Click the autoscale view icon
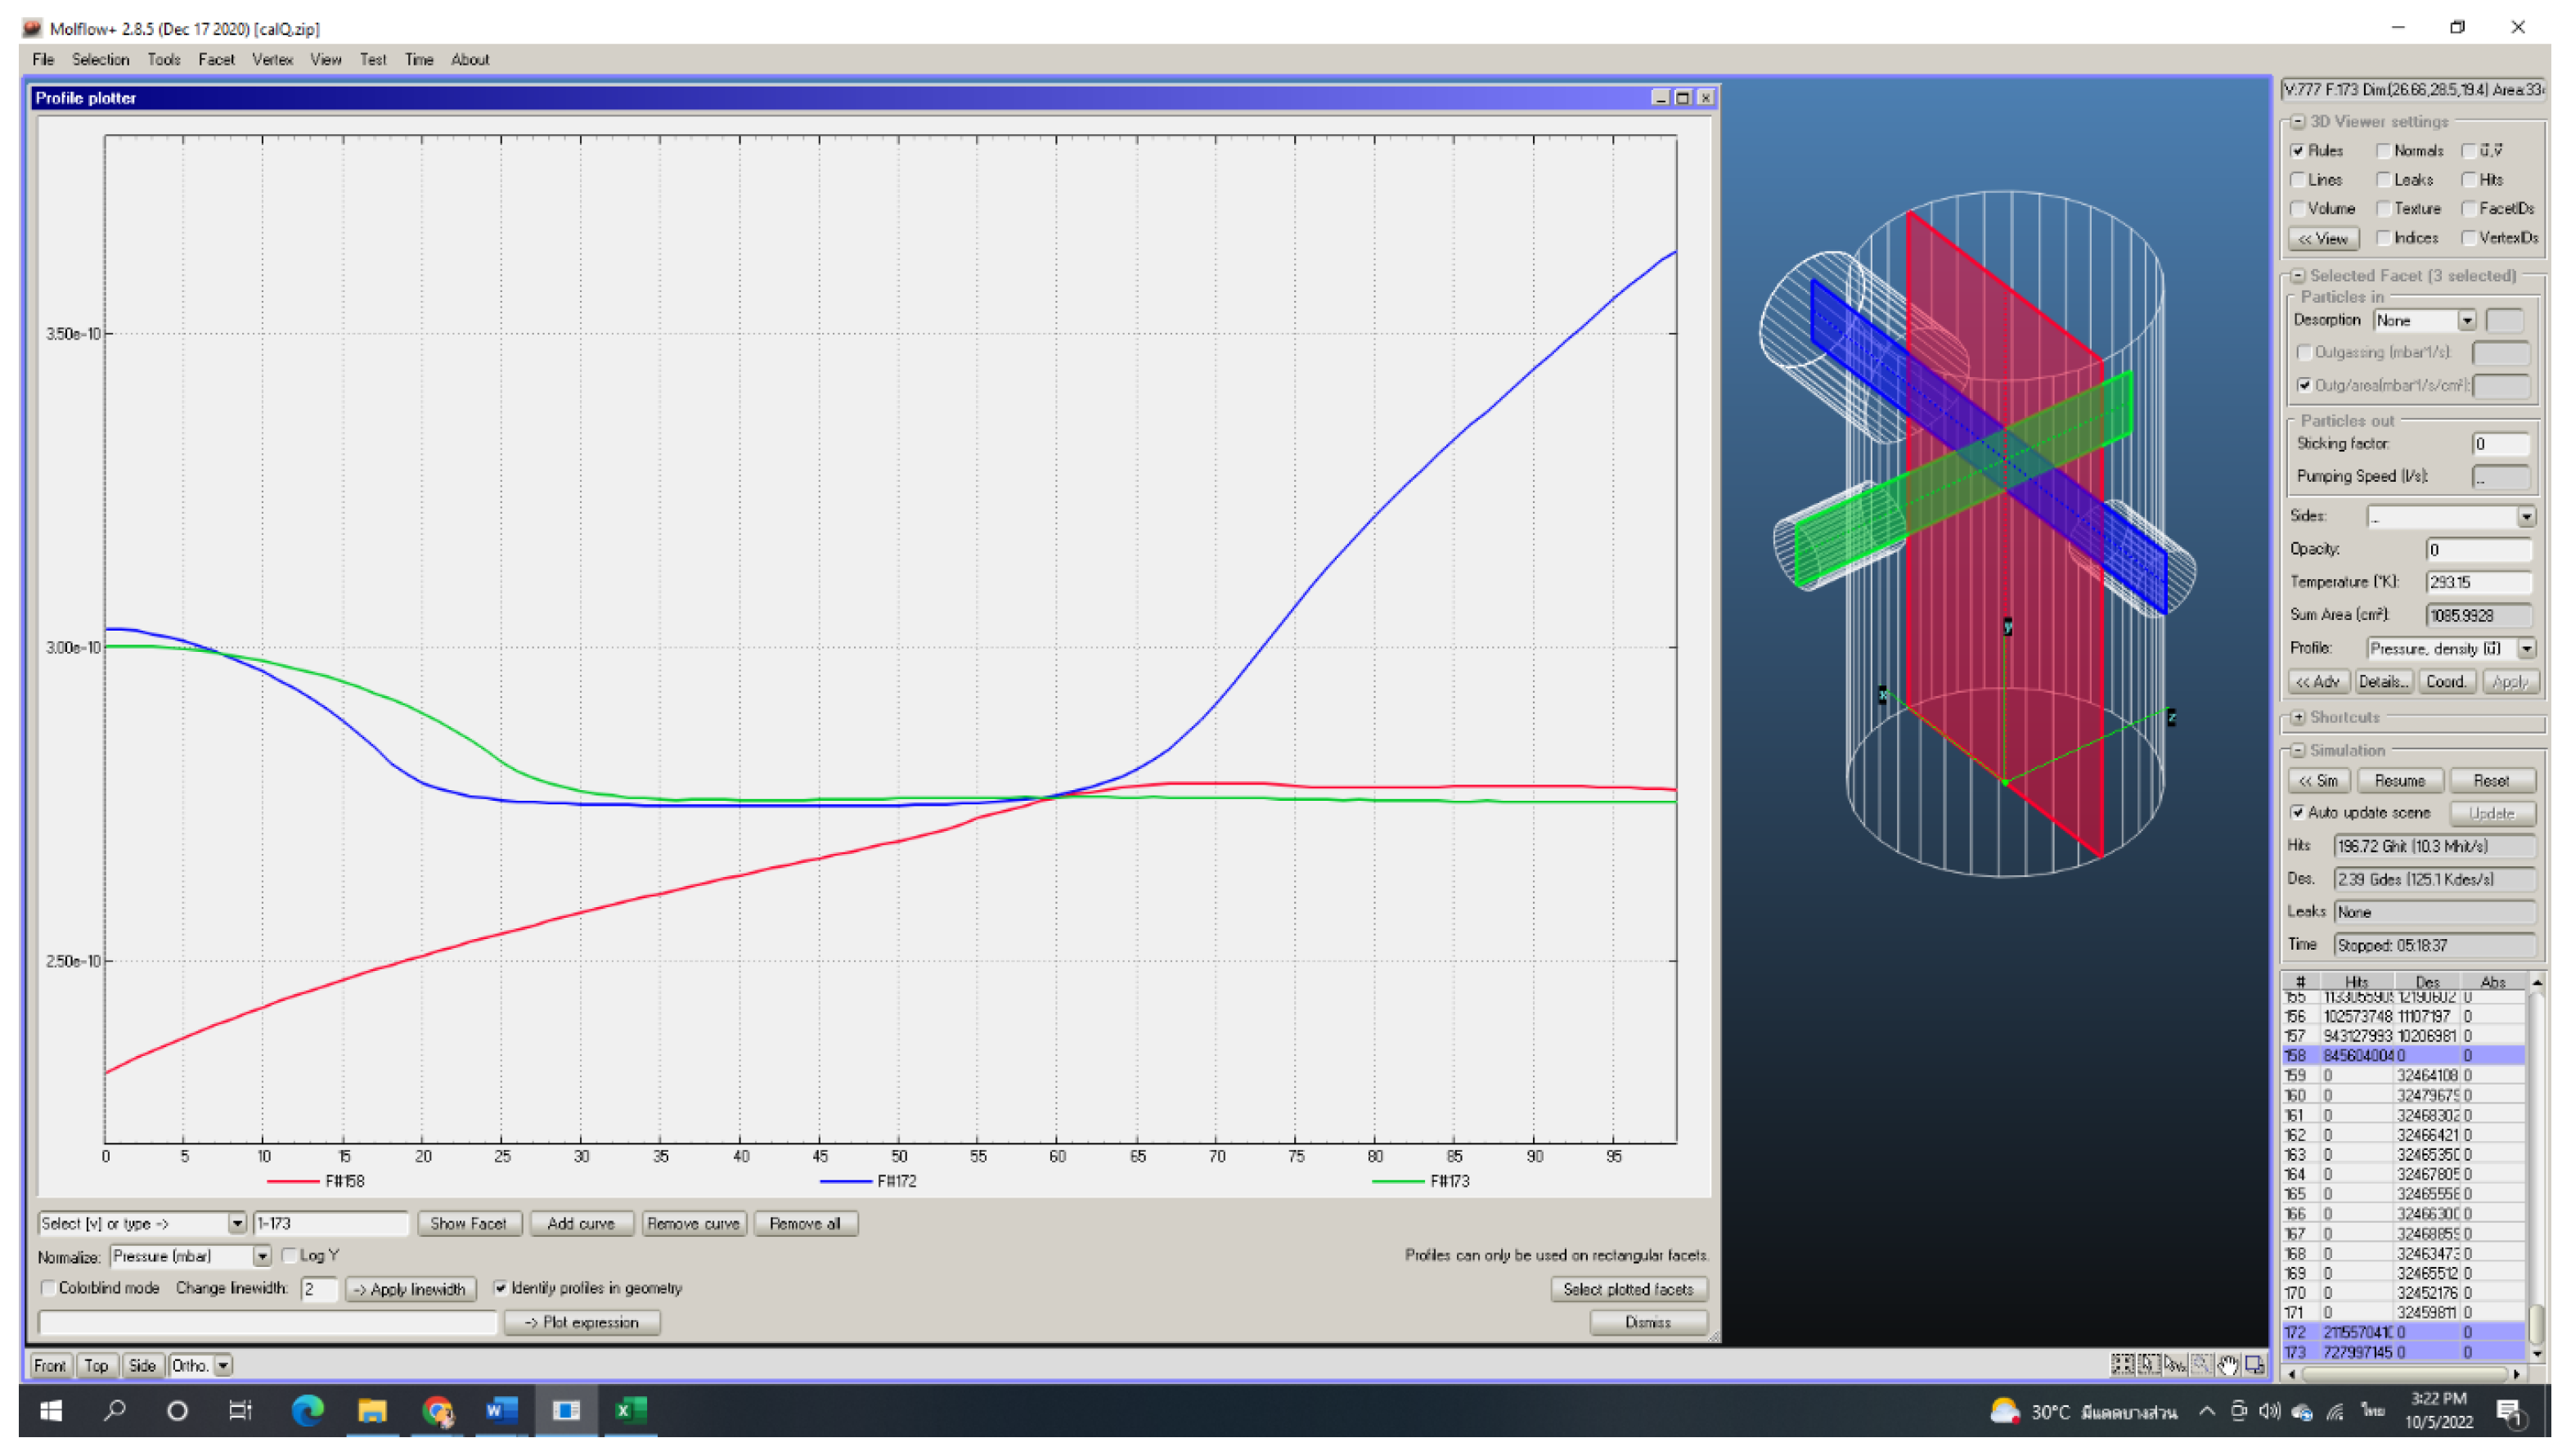 tap(2254, 1365)
